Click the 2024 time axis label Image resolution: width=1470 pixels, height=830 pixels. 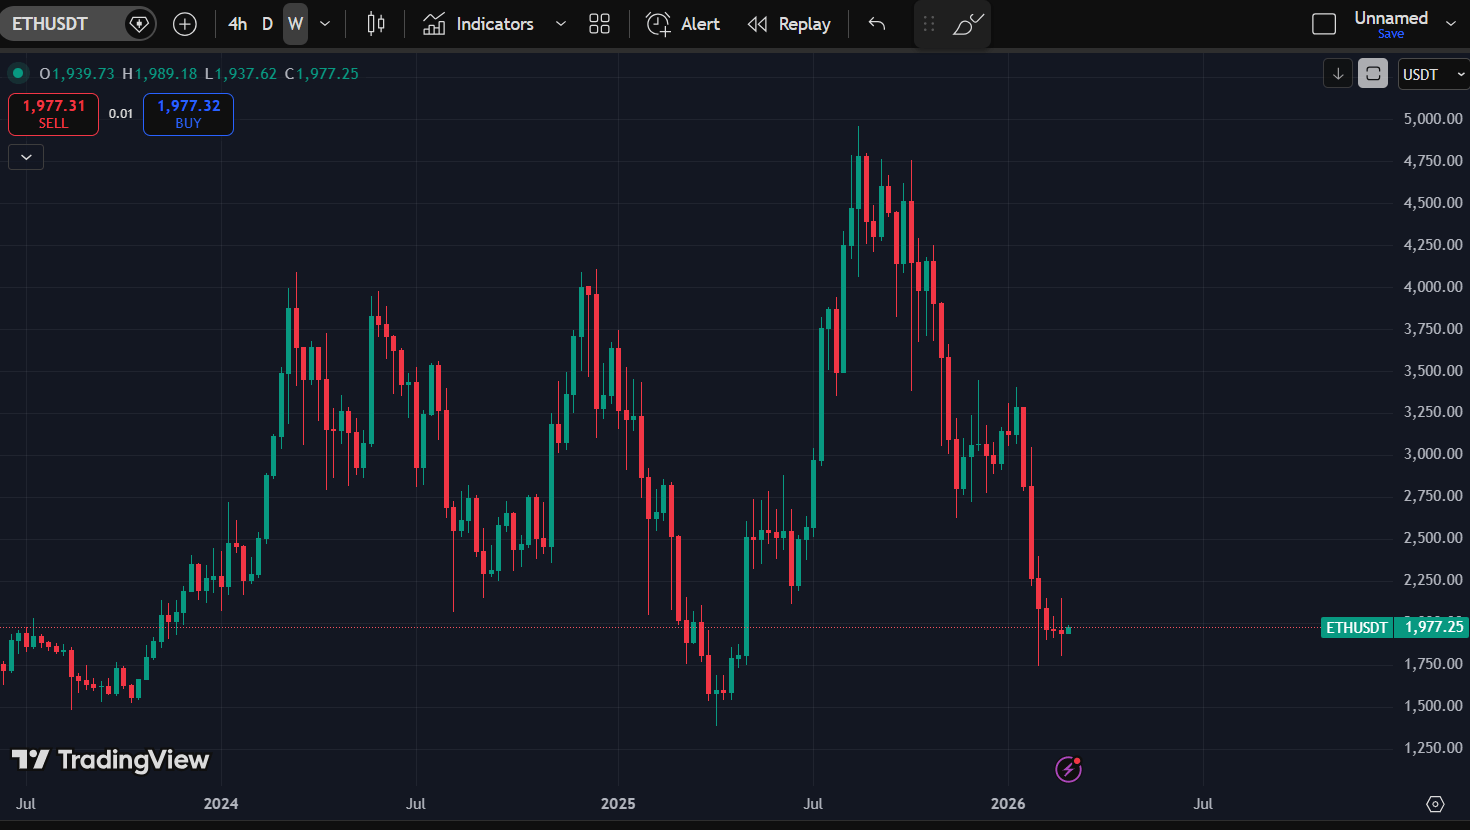point(221,804)
